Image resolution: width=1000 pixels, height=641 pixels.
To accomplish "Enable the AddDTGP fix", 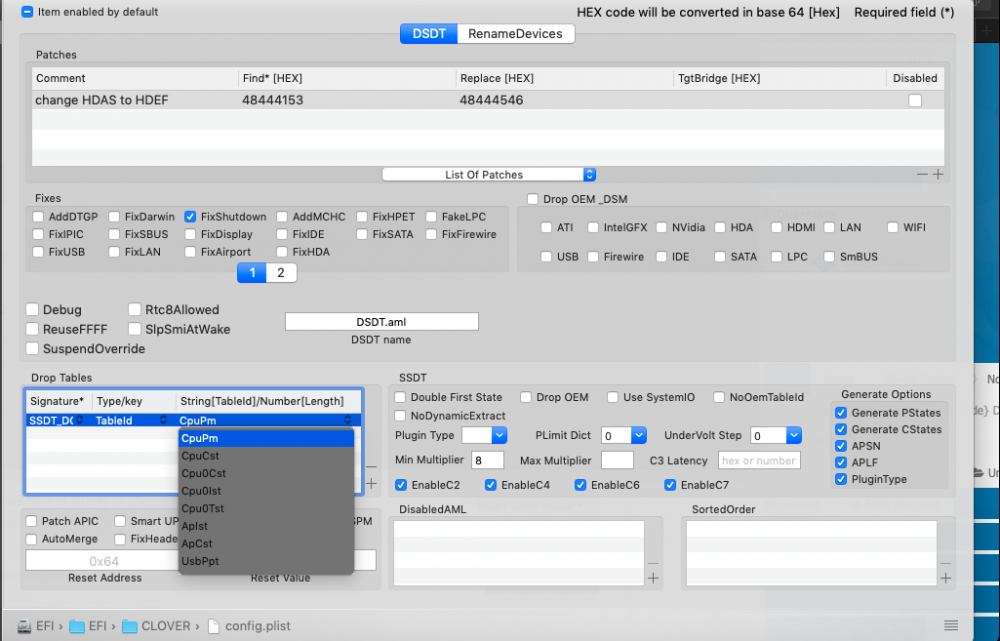I will (38, 217).
